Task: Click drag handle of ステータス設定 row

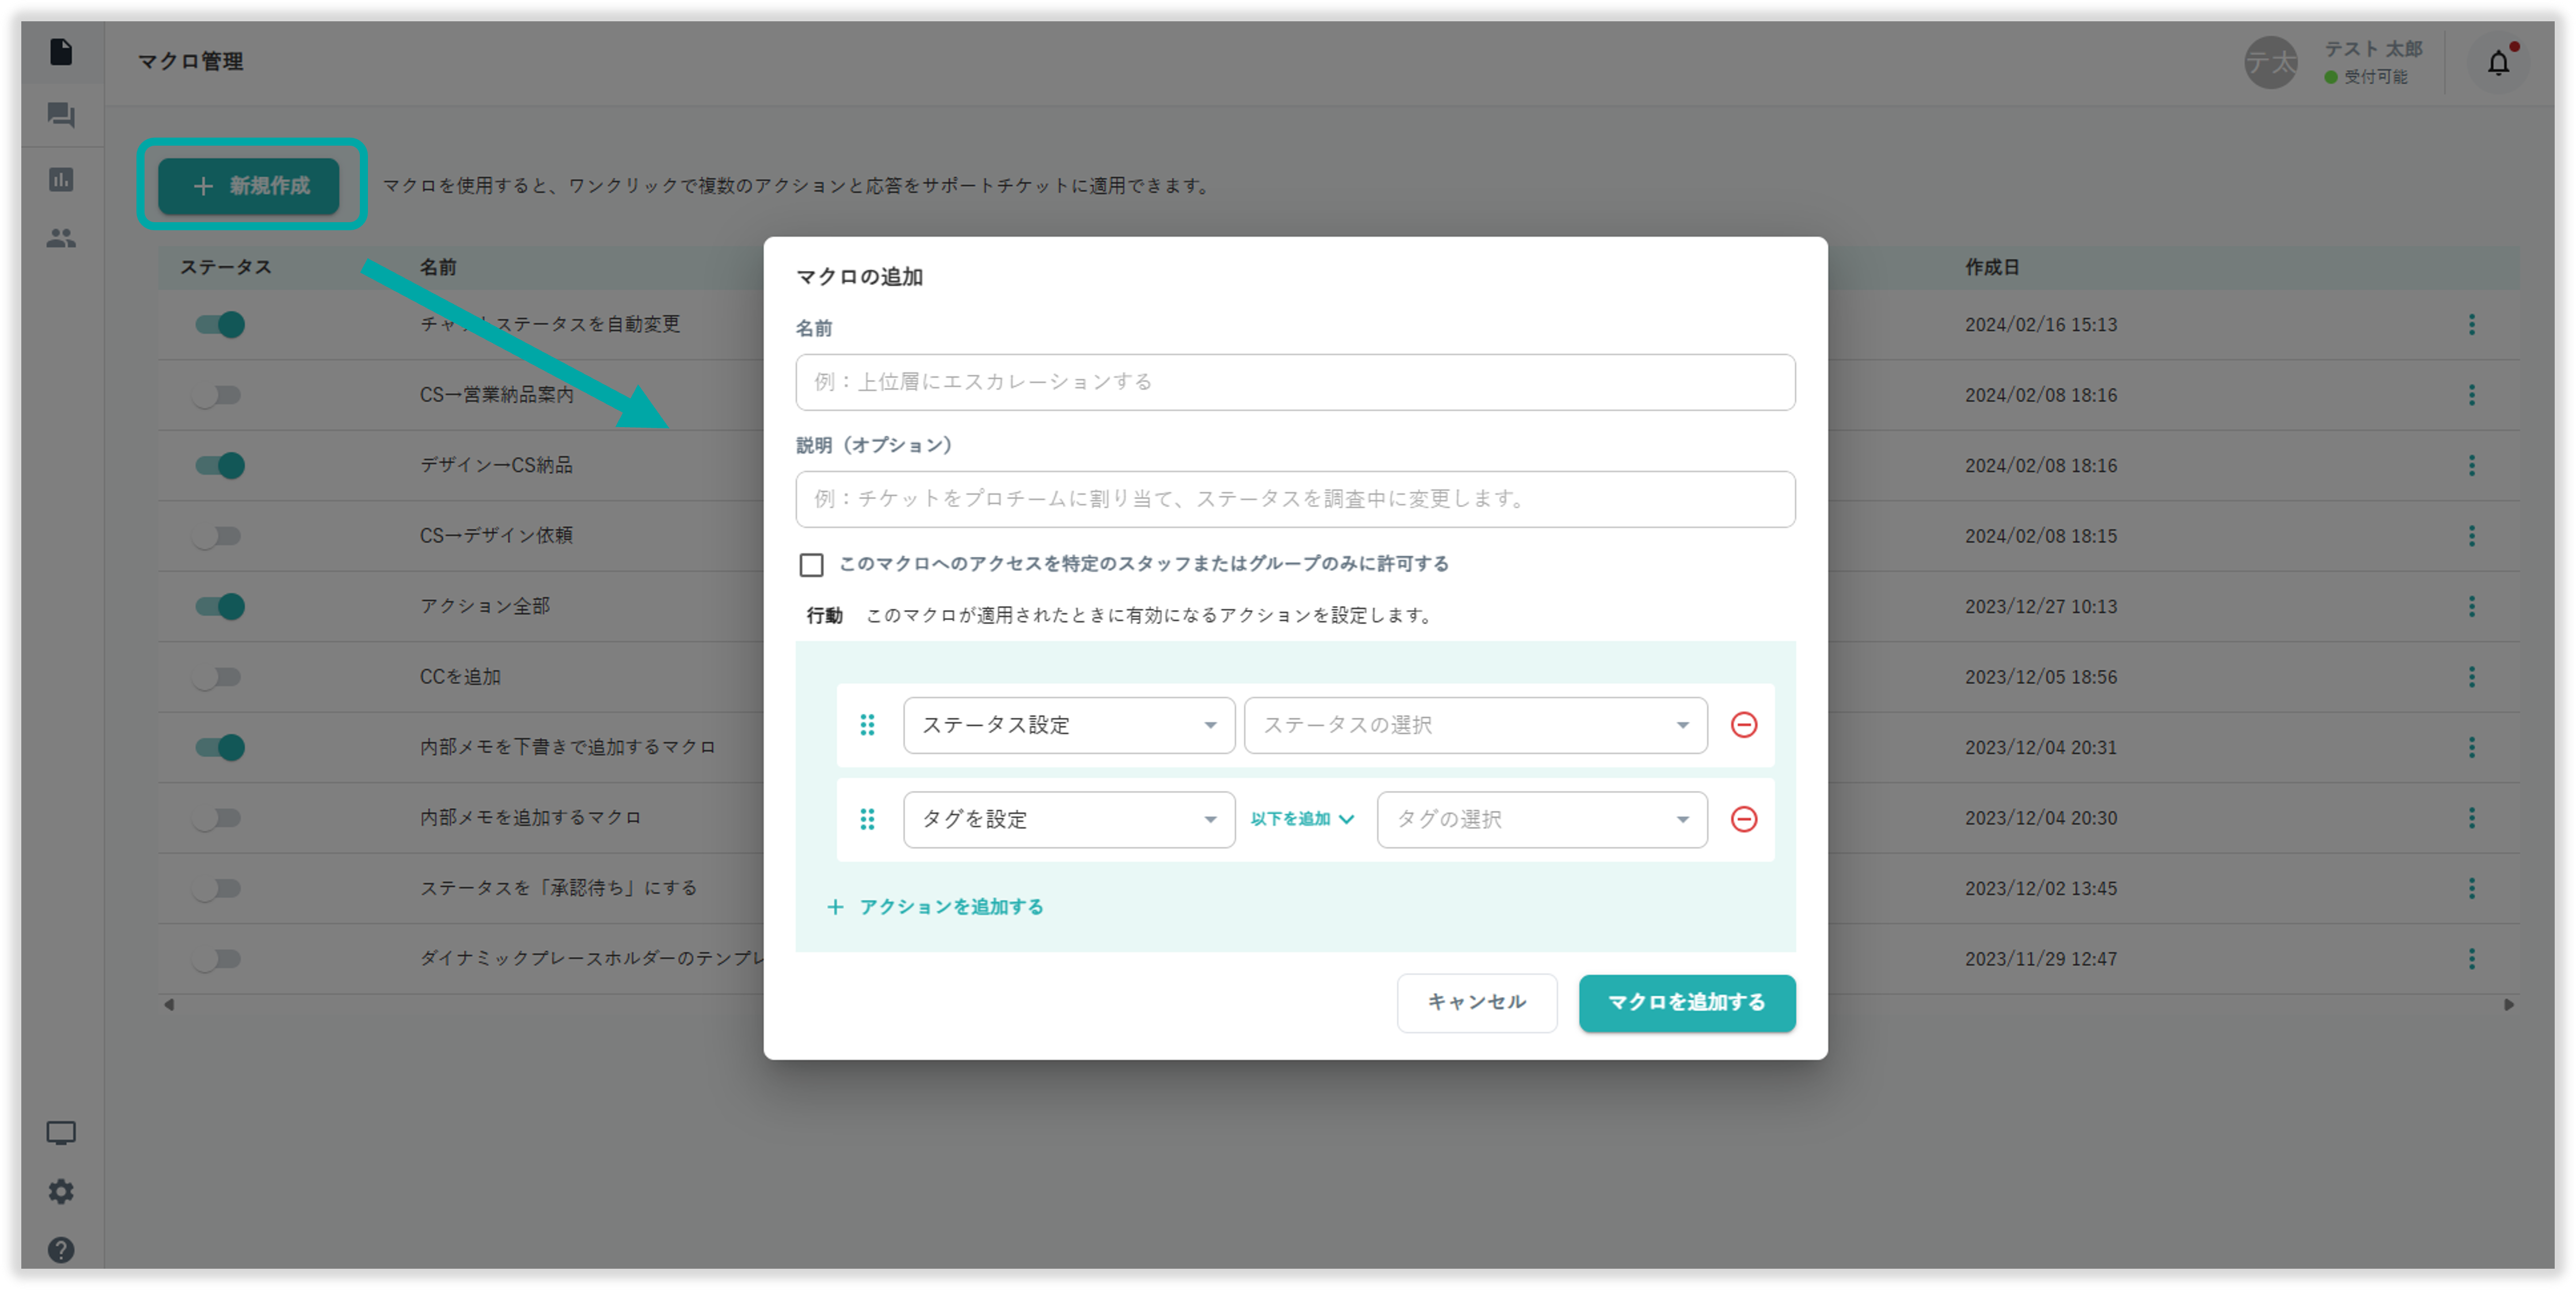Action: click(x=867, y=725)
